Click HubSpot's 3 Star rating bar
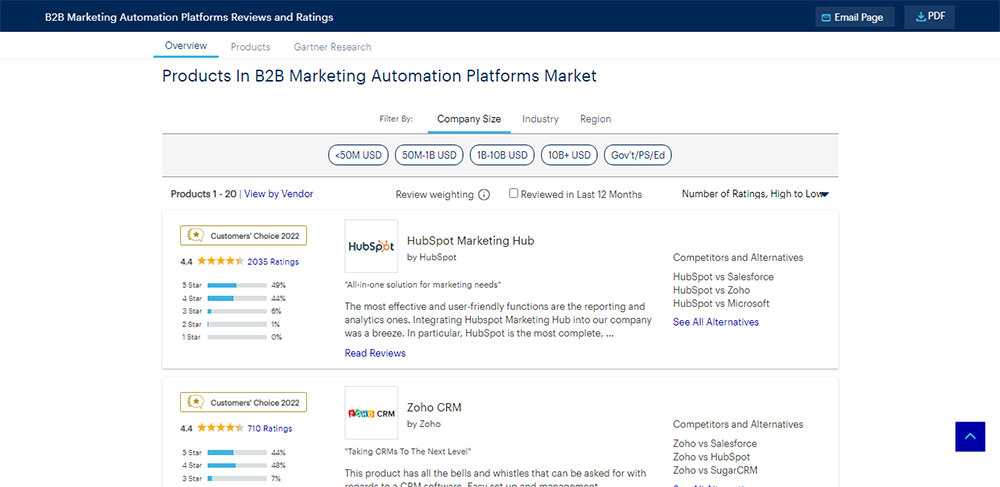The image size is (1000, 487). click(x=237, y=311)
